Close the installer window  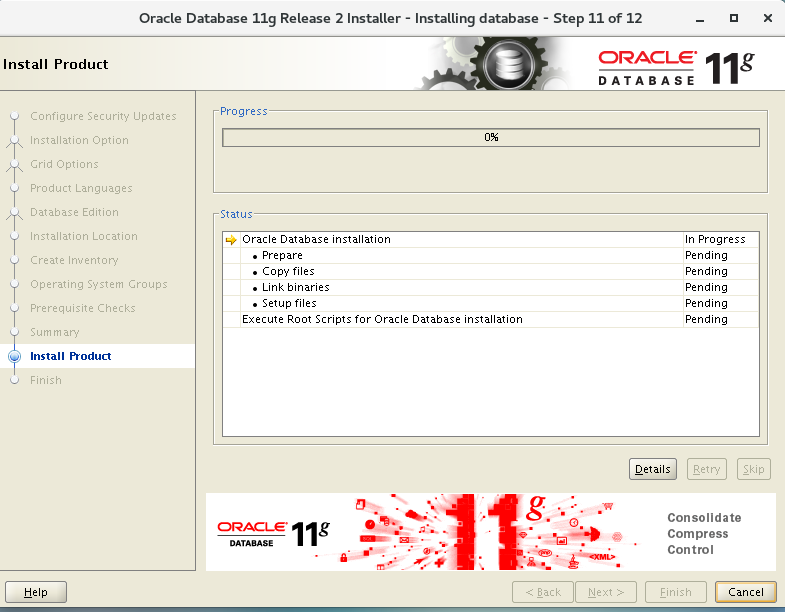coord(767,19)
